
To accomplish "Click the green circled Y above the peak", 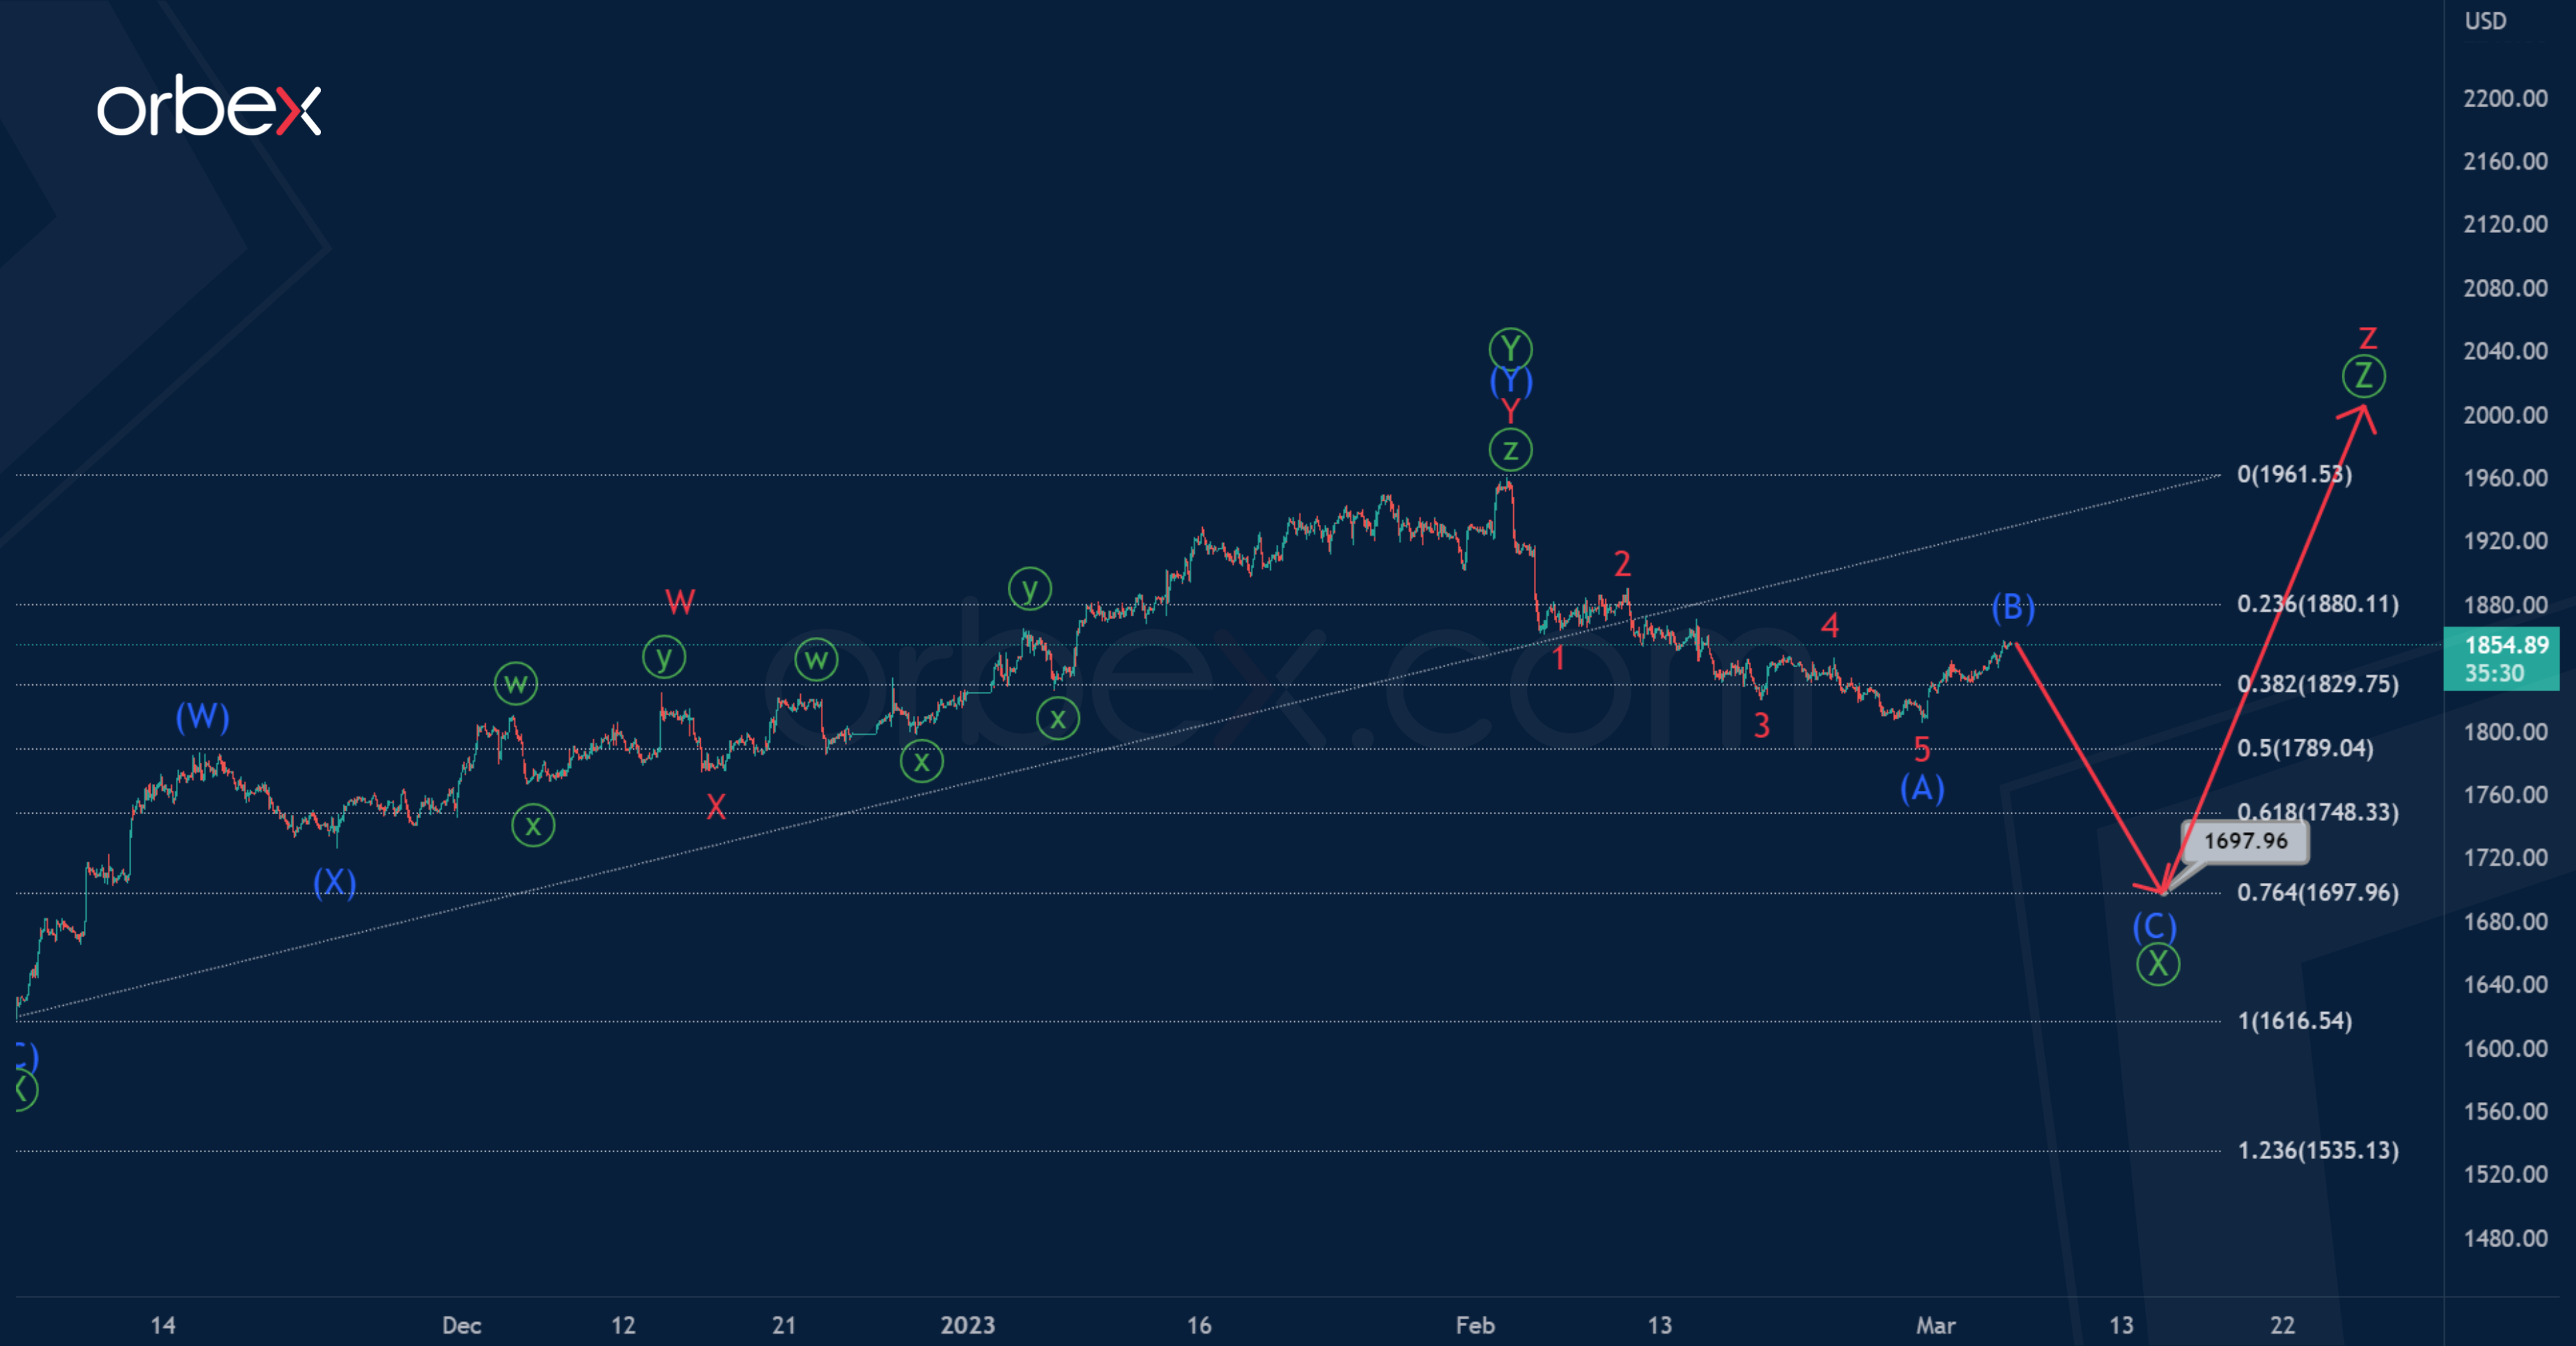I will tap(1510, 349).
